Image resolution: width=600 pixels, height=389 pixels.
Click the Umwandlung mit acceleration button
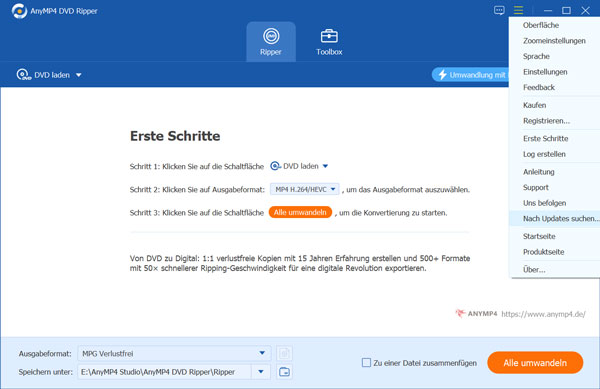point(471,75)
